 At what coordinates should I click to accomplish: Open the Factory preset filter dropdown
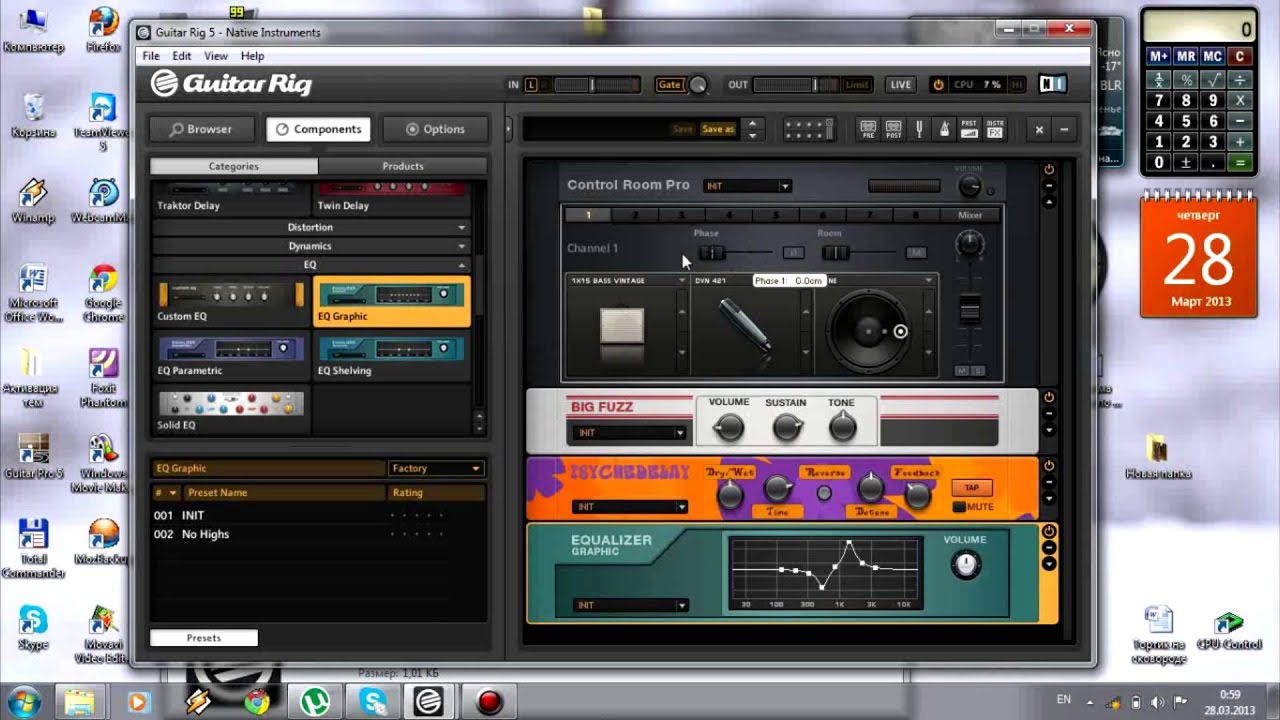coord(436,468)
